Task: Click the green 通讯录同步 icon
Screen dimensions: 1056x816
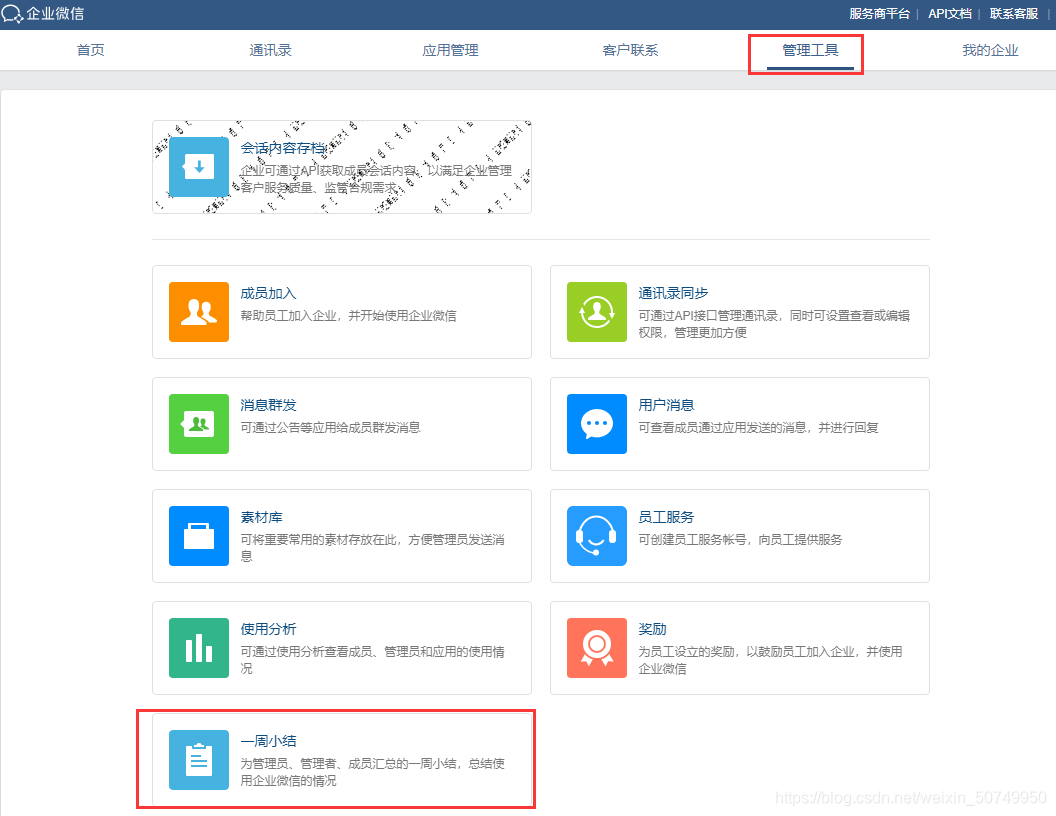Action: coord(597,312)
